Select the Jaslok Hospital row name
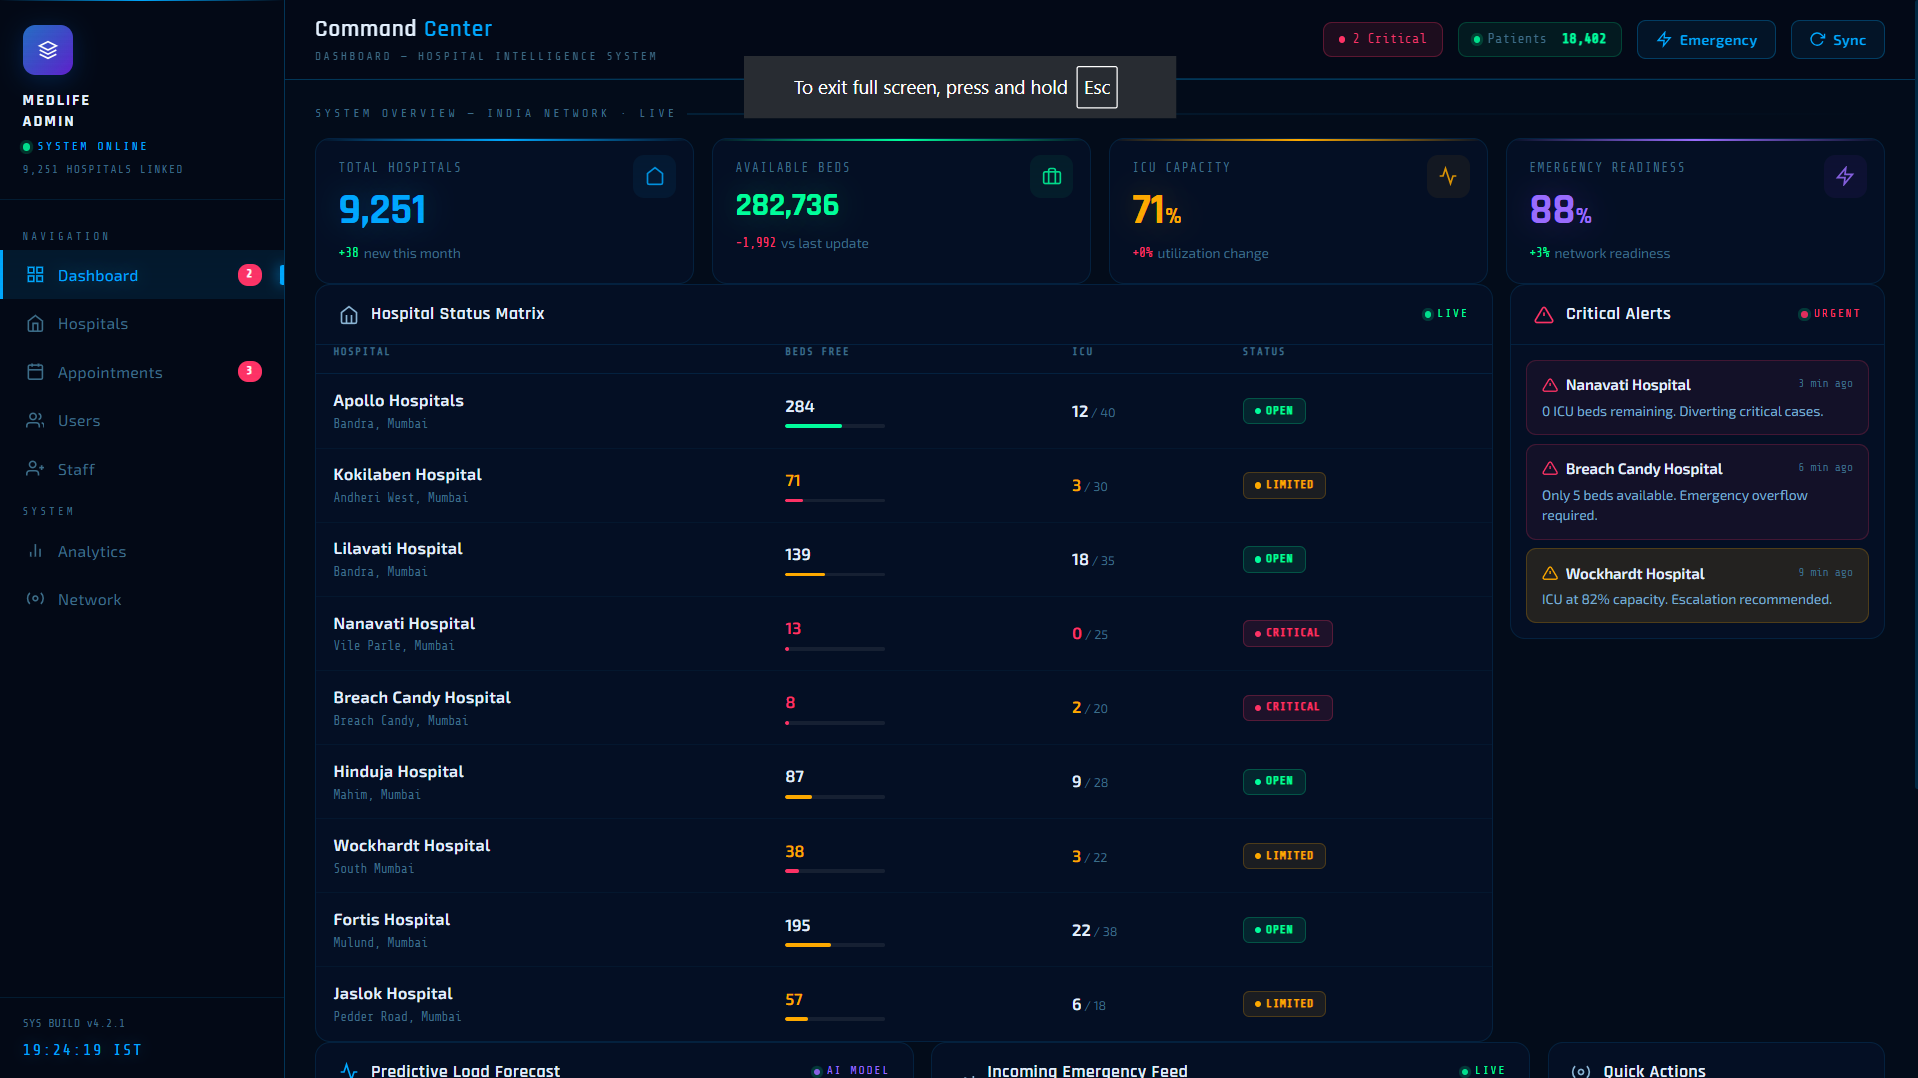This screenshot has height=1078, width=1918. 393,994
